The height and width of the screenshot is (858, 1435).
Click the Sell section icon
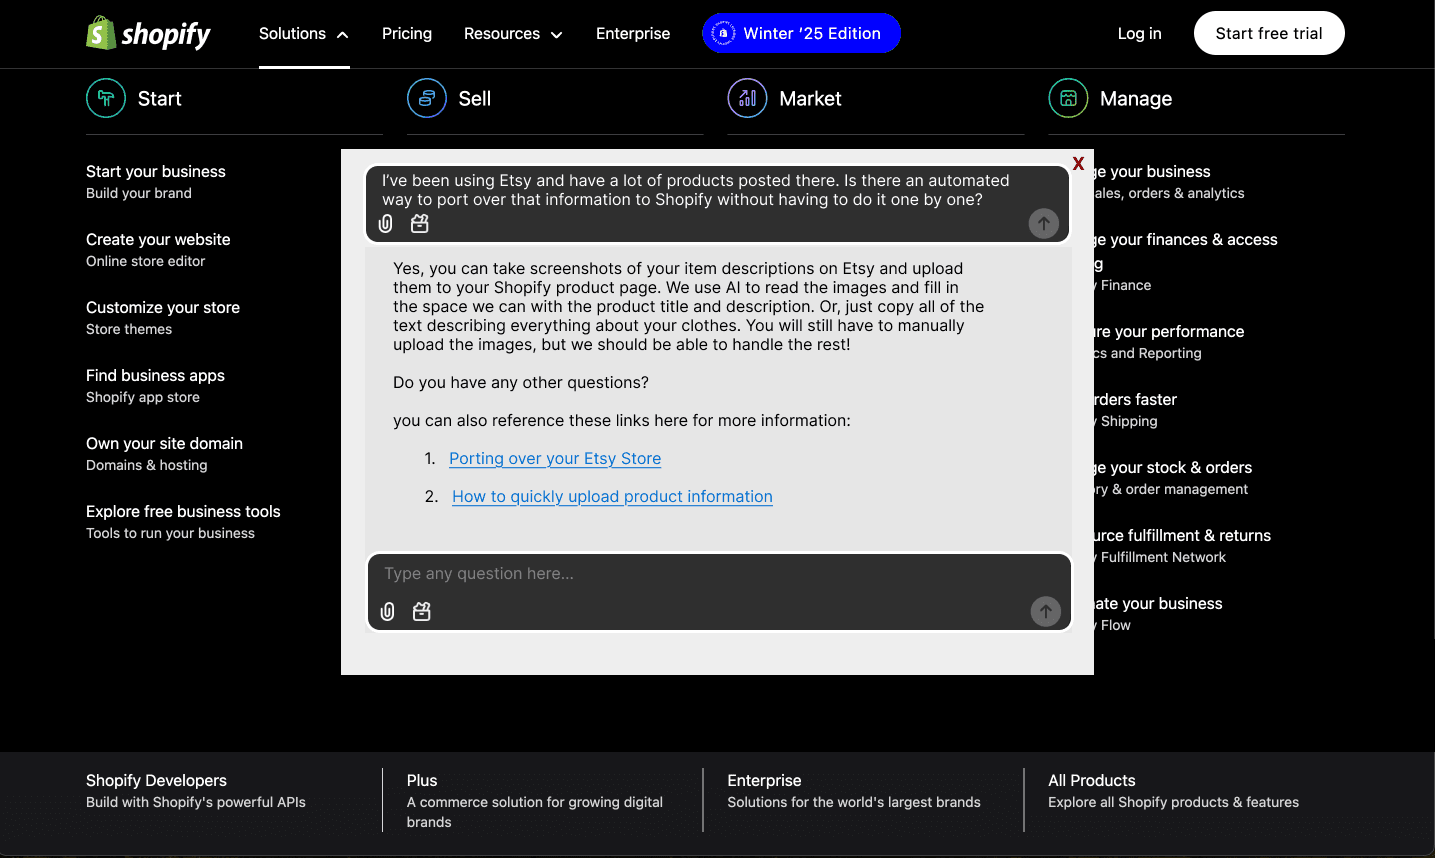(427, 98)
